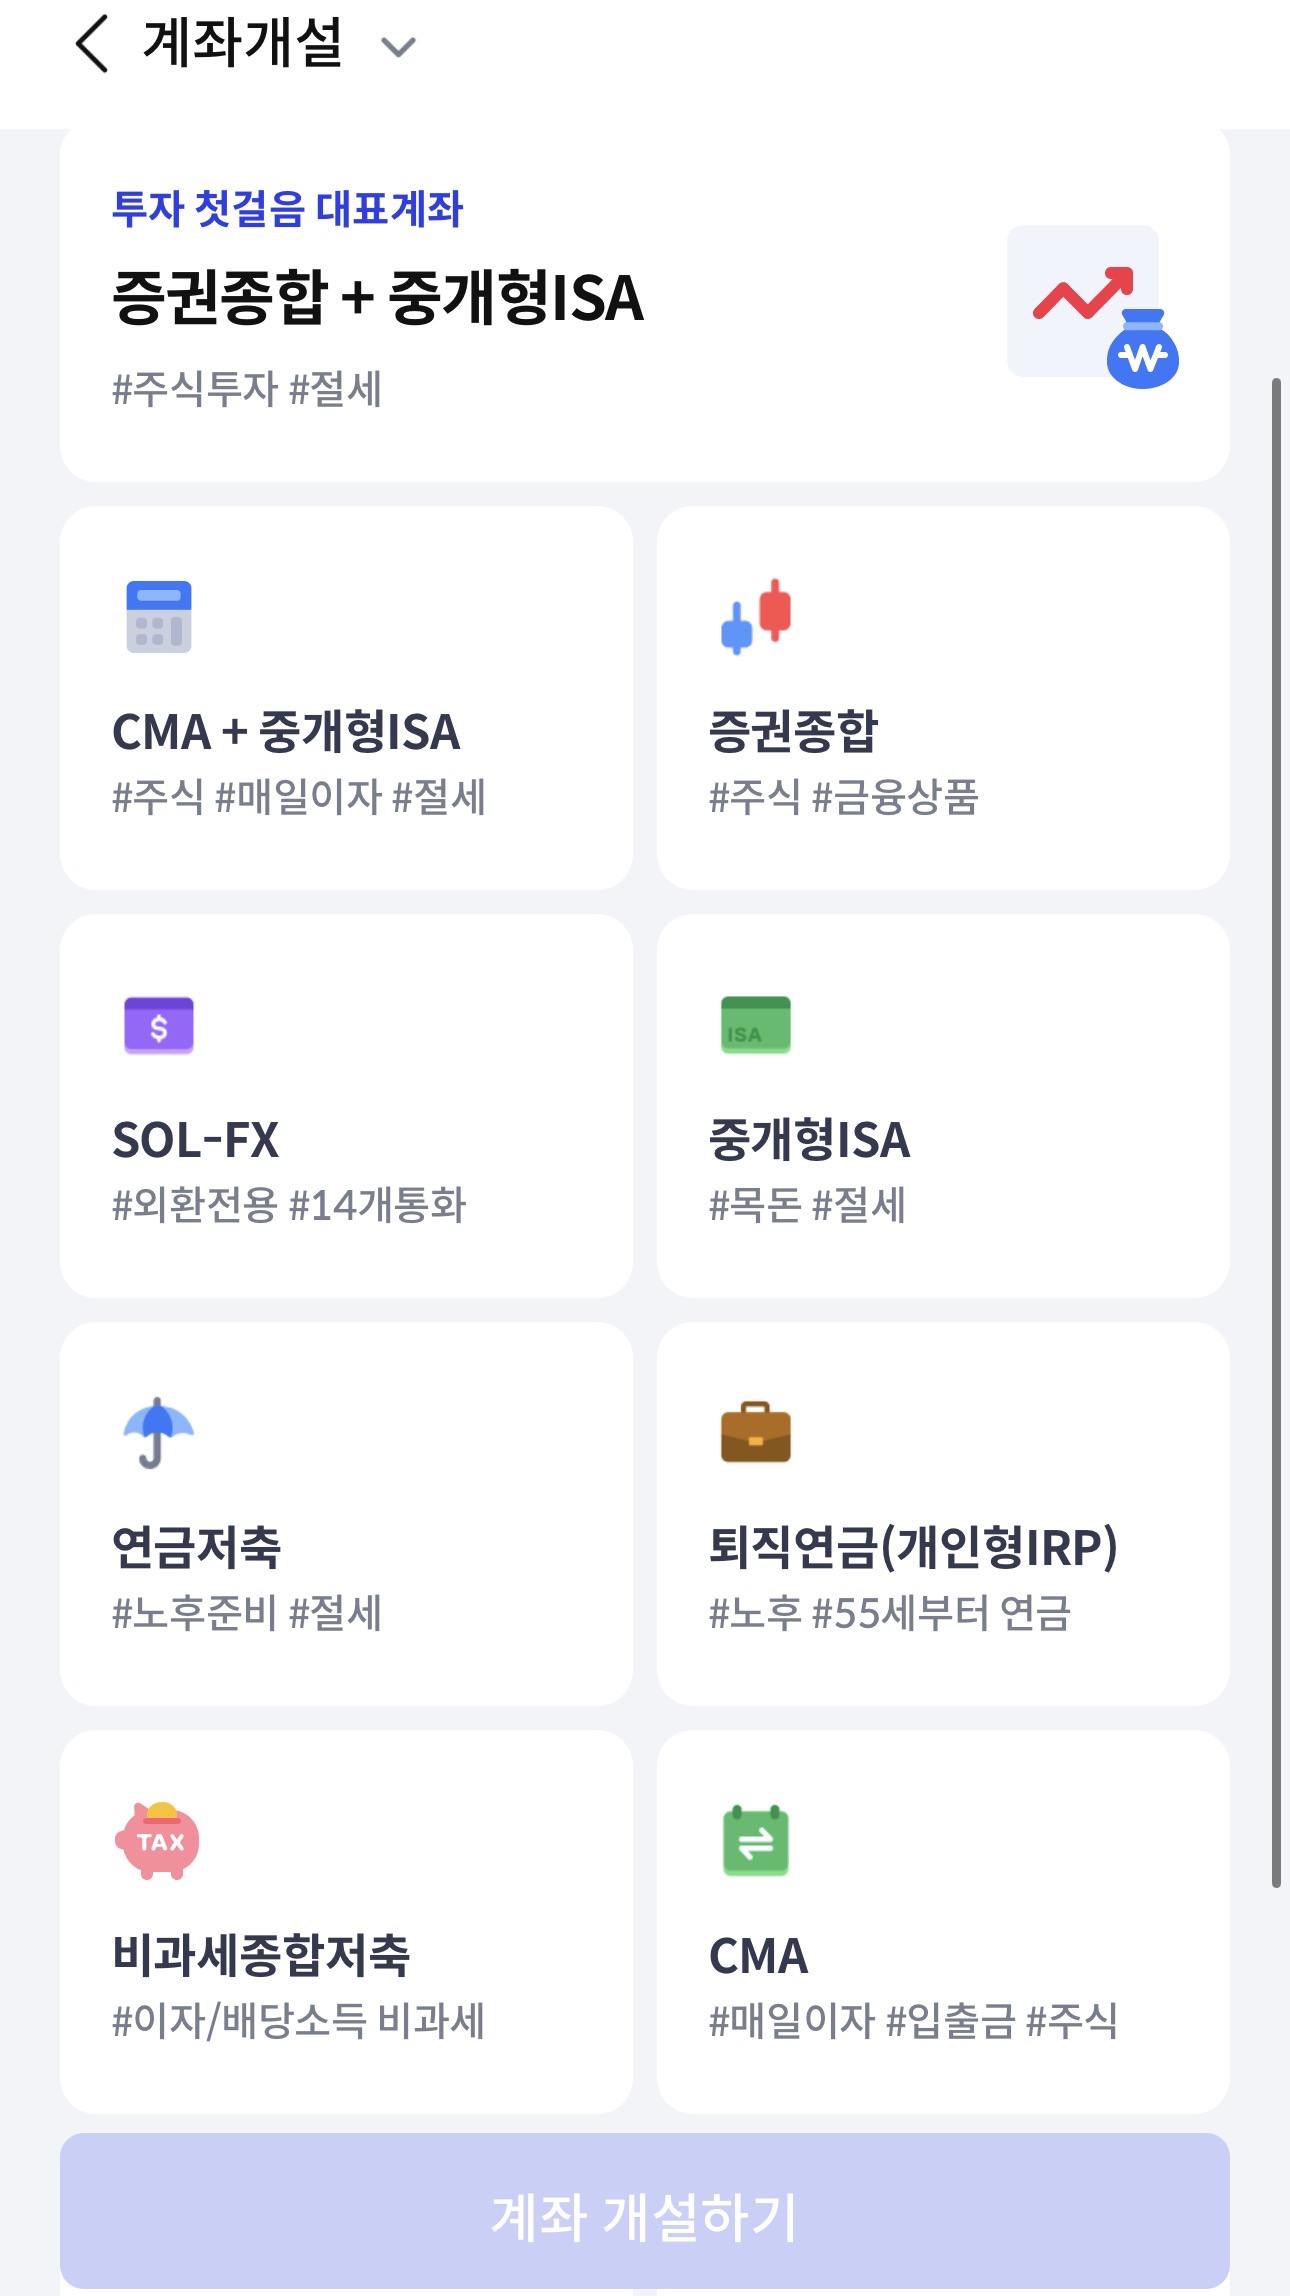Click the vertical scrollbar on right
Viewport: 1290px width, 2296px height.
click(1276, 1132)
